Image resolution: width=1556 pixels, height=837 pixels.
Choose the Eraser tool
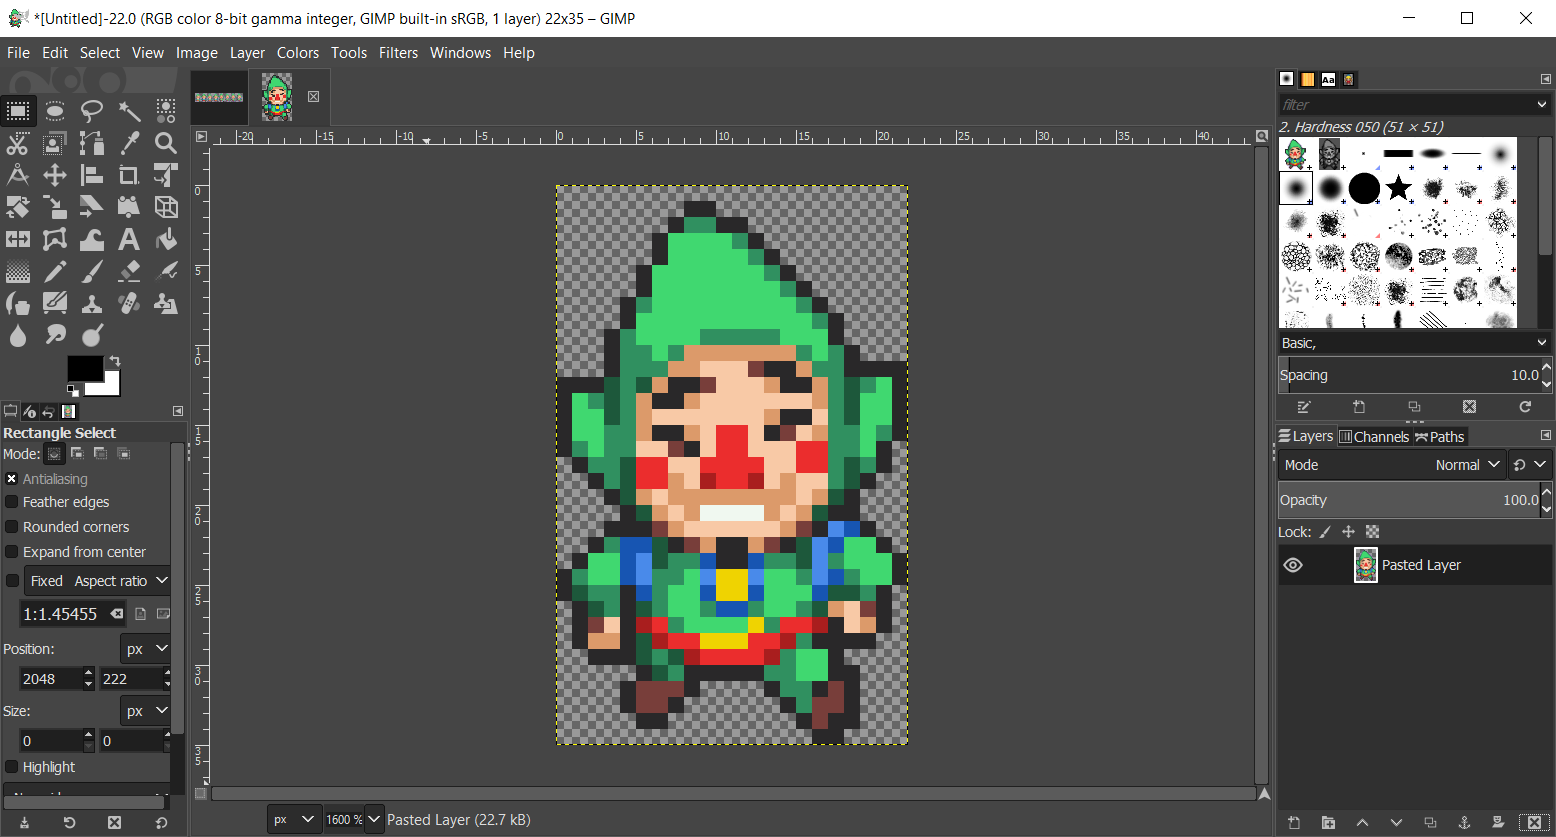click(x=129, y=271)
